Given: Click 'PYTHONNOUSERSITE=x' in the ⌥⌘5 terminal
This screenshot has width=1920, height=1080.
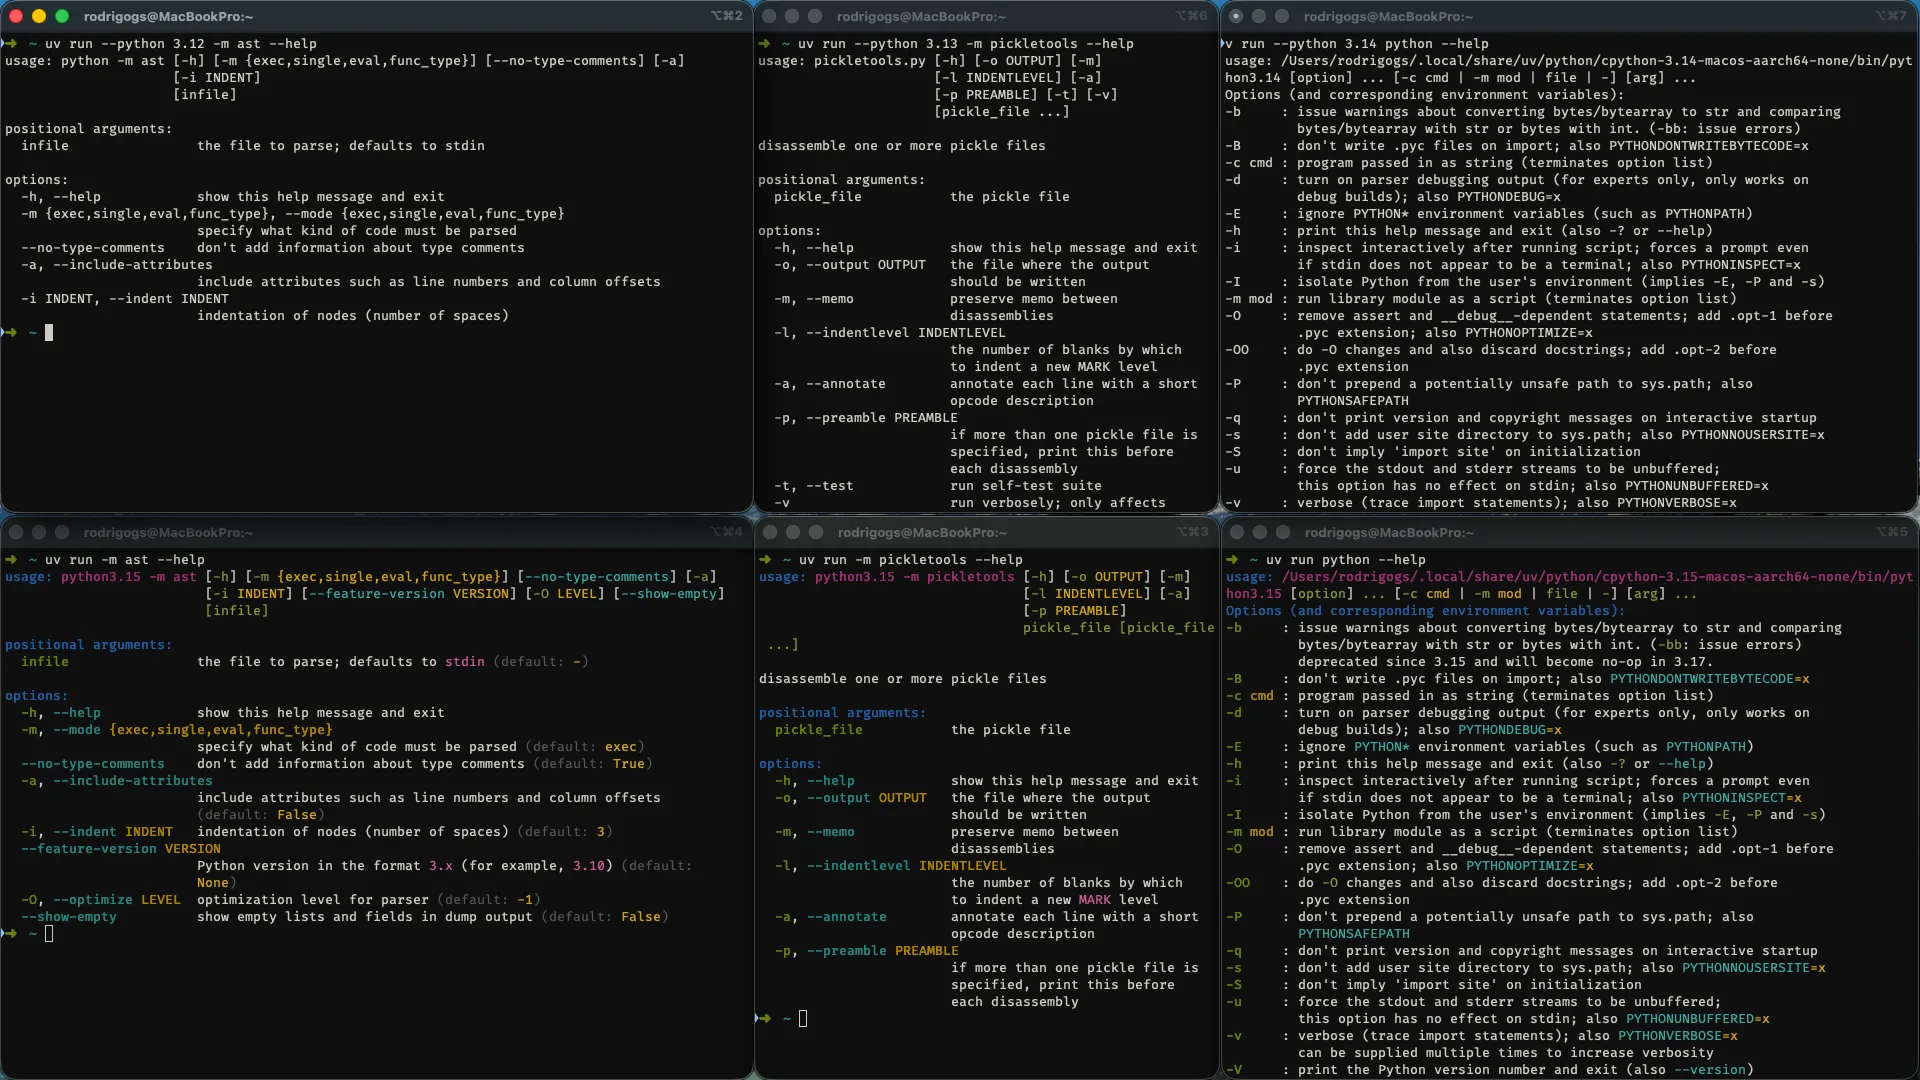Looking at the screenshot, I should (1754, 968).
